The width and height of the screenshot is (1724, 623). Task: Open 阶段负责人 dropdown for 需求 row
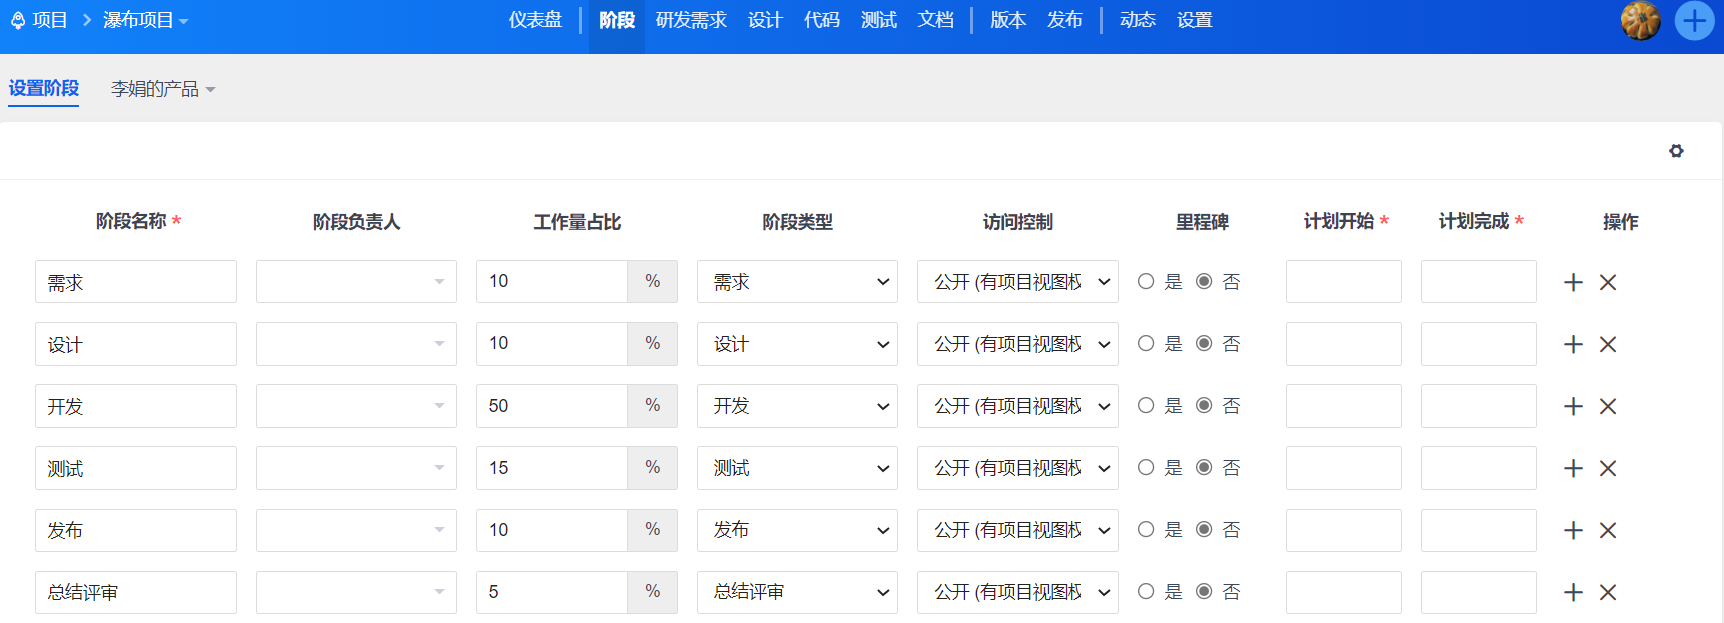[x=356, y=282]
